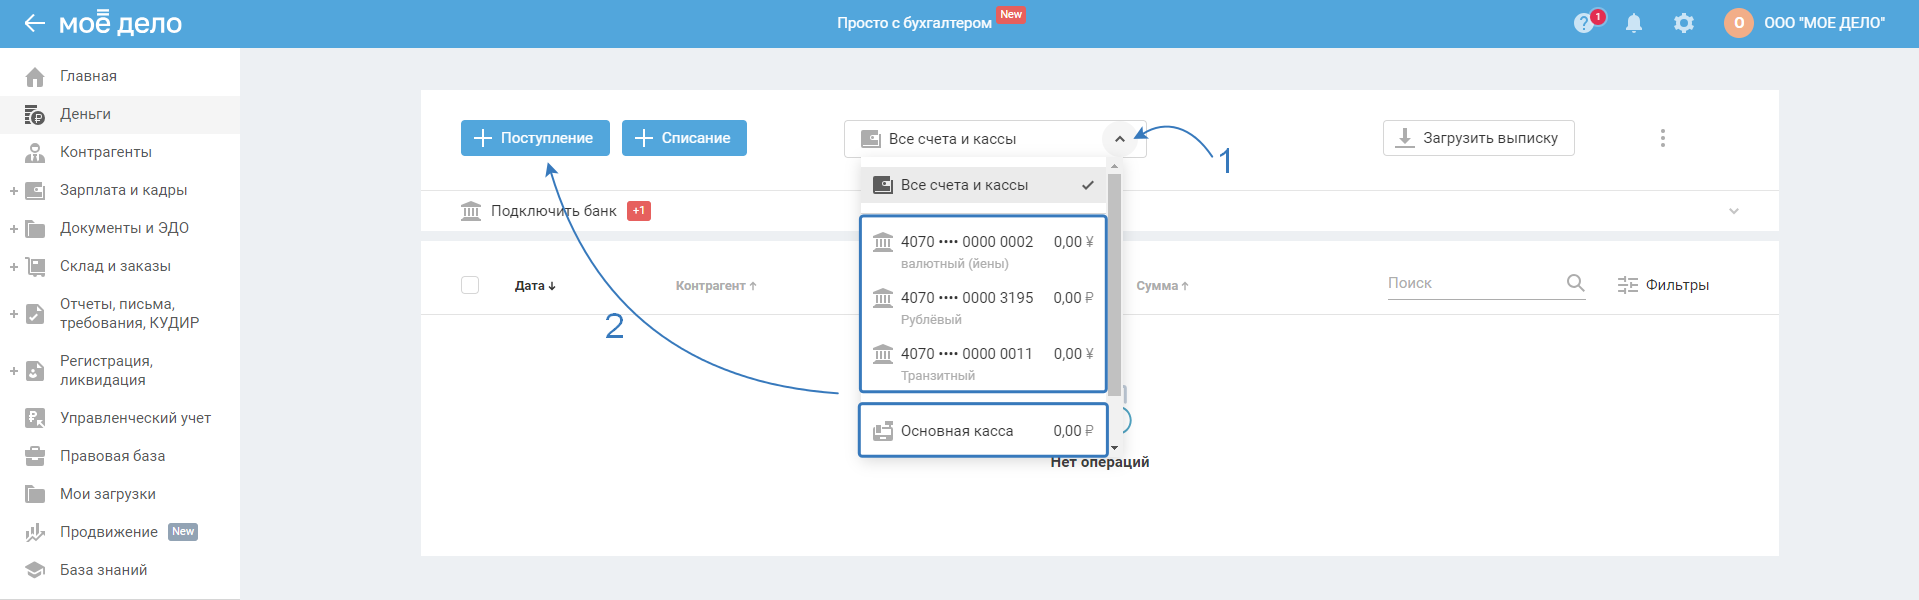Click the search magnifier icon
This screenshot has height=600, width=1919.
click(x=1575, y=283)
